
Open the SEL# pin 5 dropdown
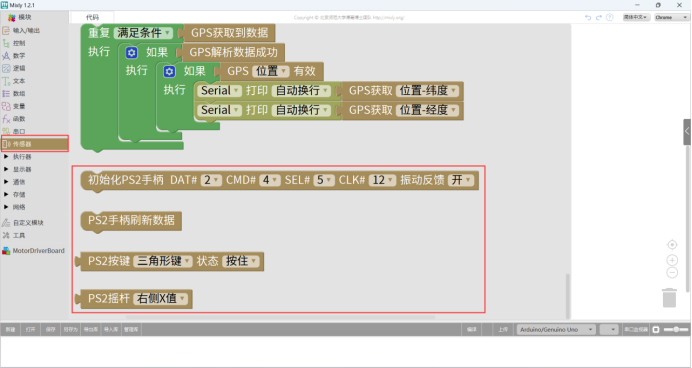(x=324, y=180)
